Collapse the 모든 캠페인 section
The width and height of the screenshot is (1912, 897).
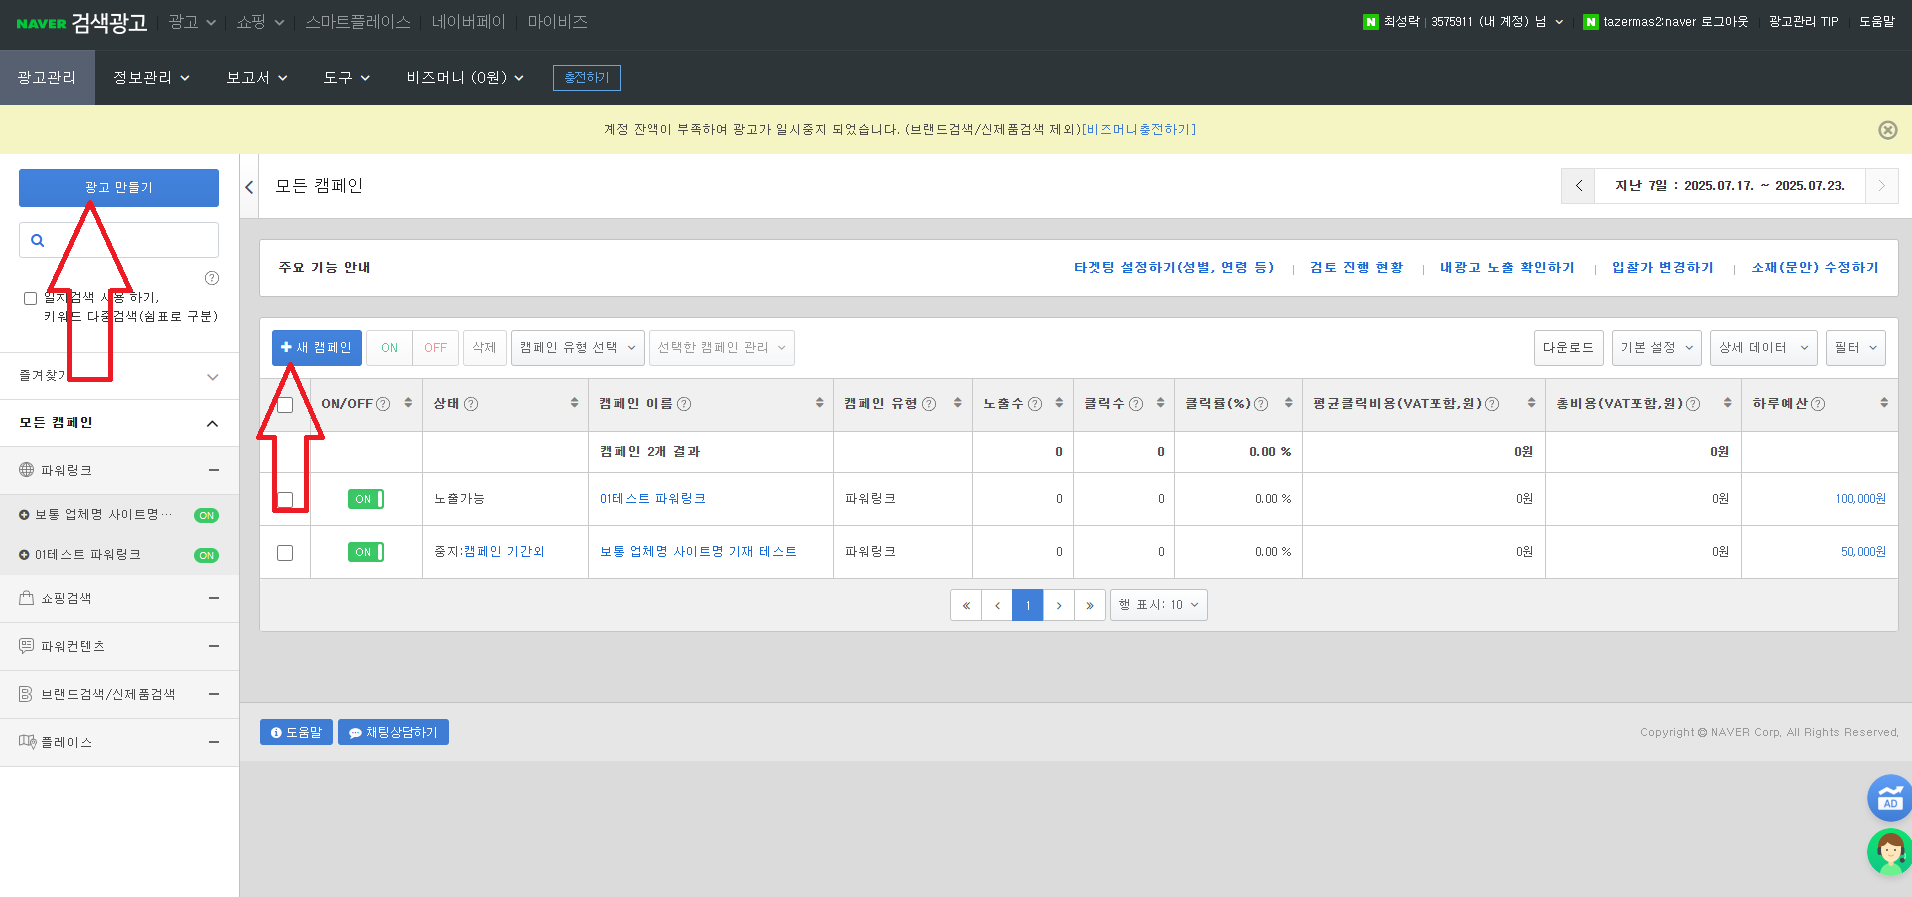click(x=212, y=424)
